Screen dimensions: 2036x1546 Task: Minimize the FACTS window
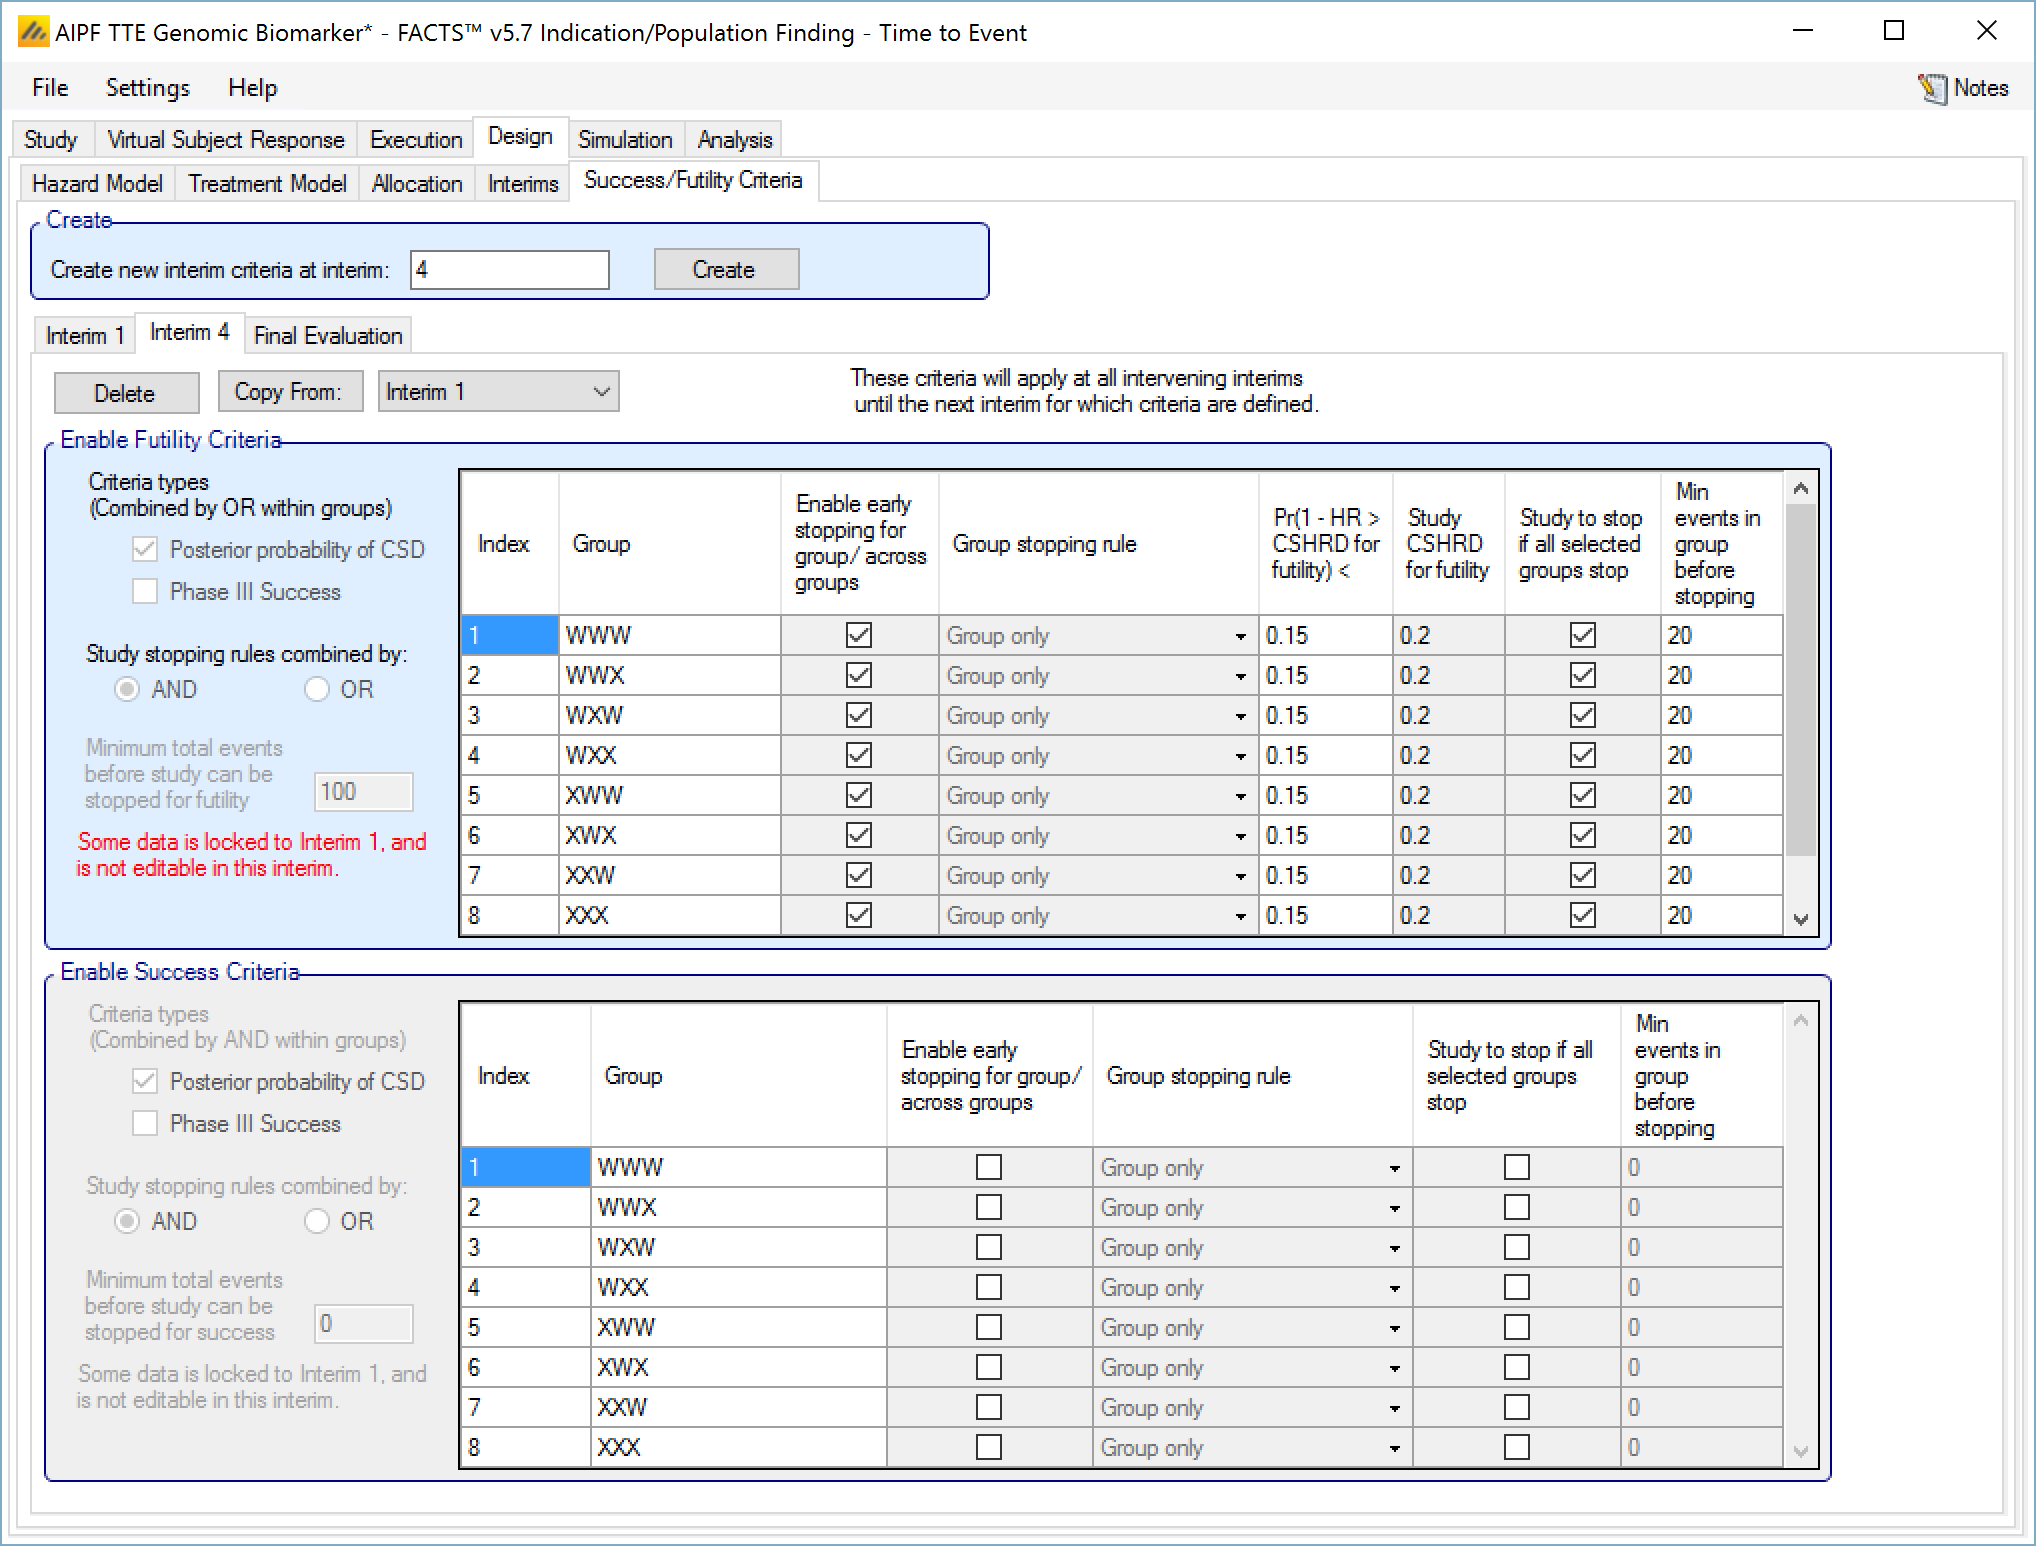[x=1802, y=31]
